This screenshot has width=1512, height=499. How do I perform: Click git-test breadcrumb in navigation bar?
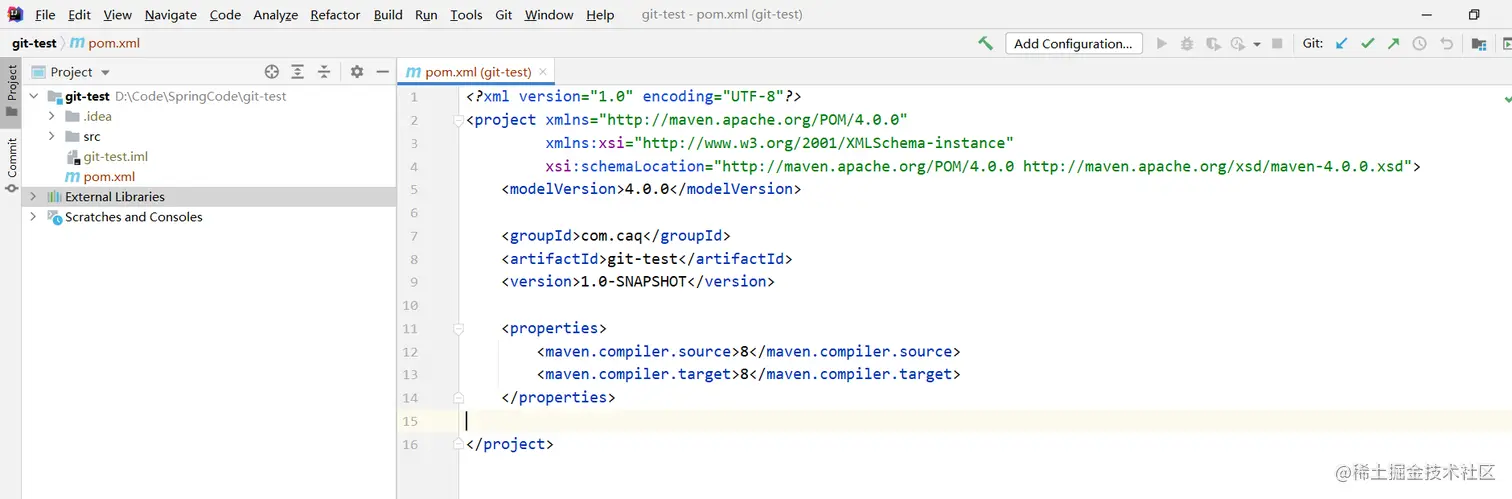34,43
